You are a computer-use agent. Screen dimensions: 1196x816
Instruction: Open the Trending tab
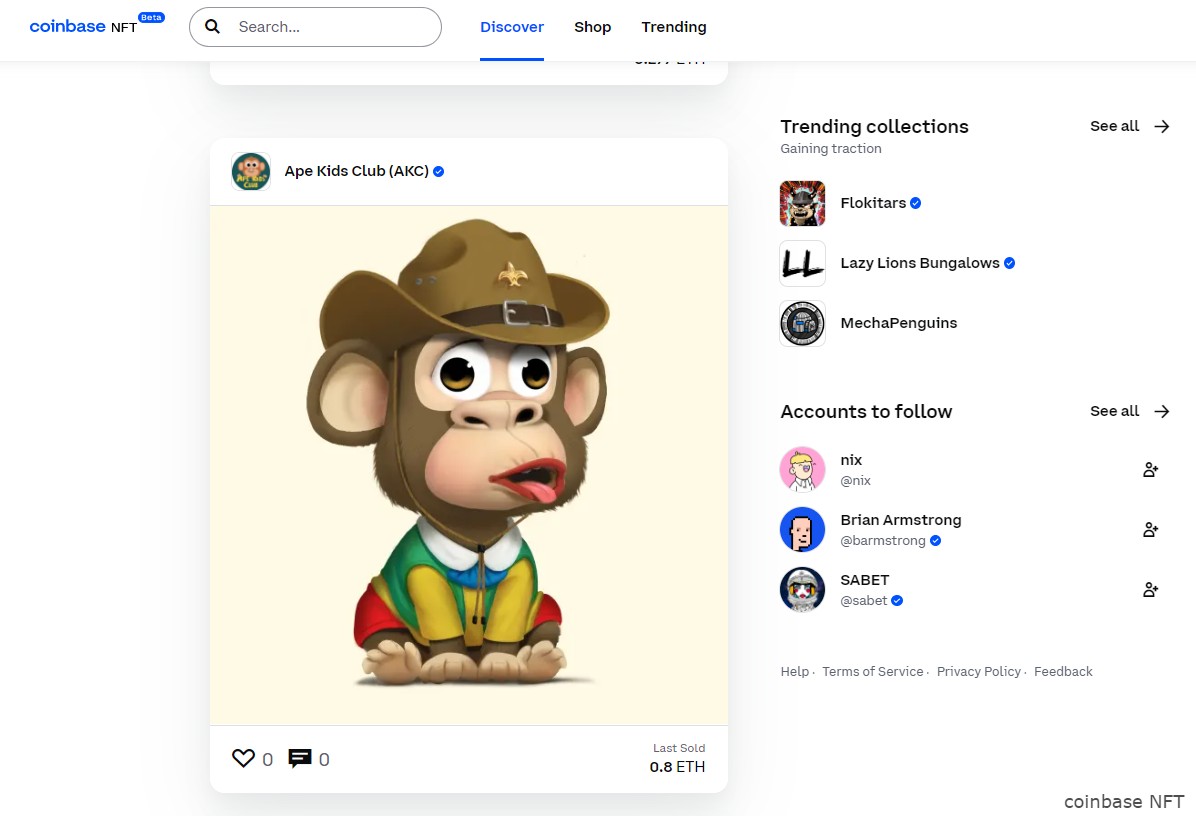click(673, 27)
